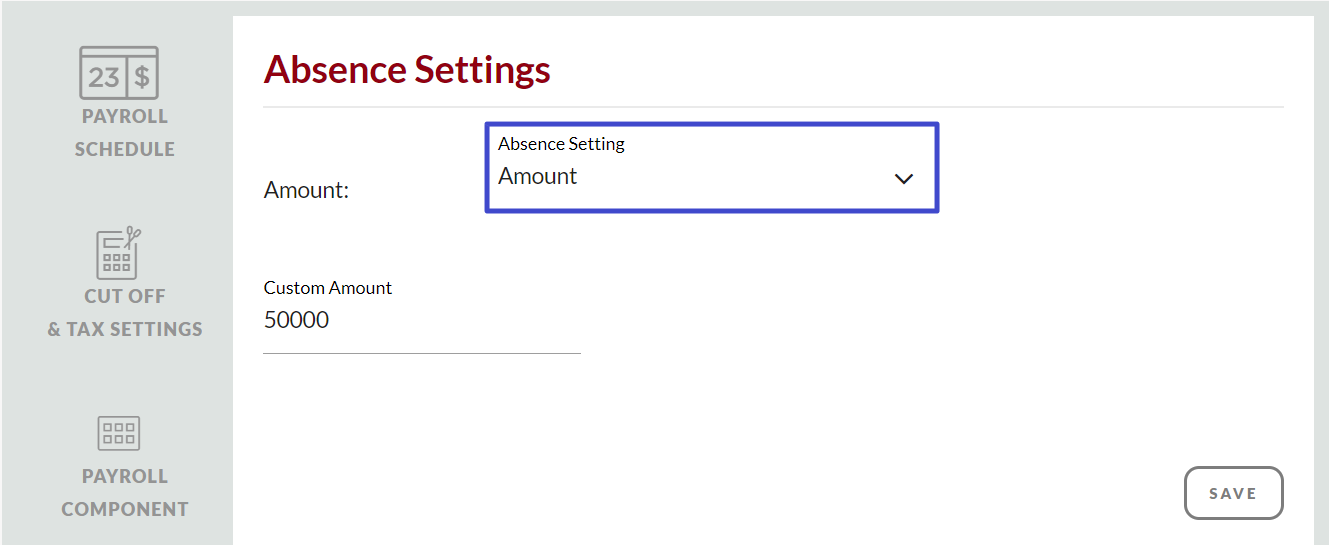
Task: Click the Absence Settings page heading
Action: (407, 70)
